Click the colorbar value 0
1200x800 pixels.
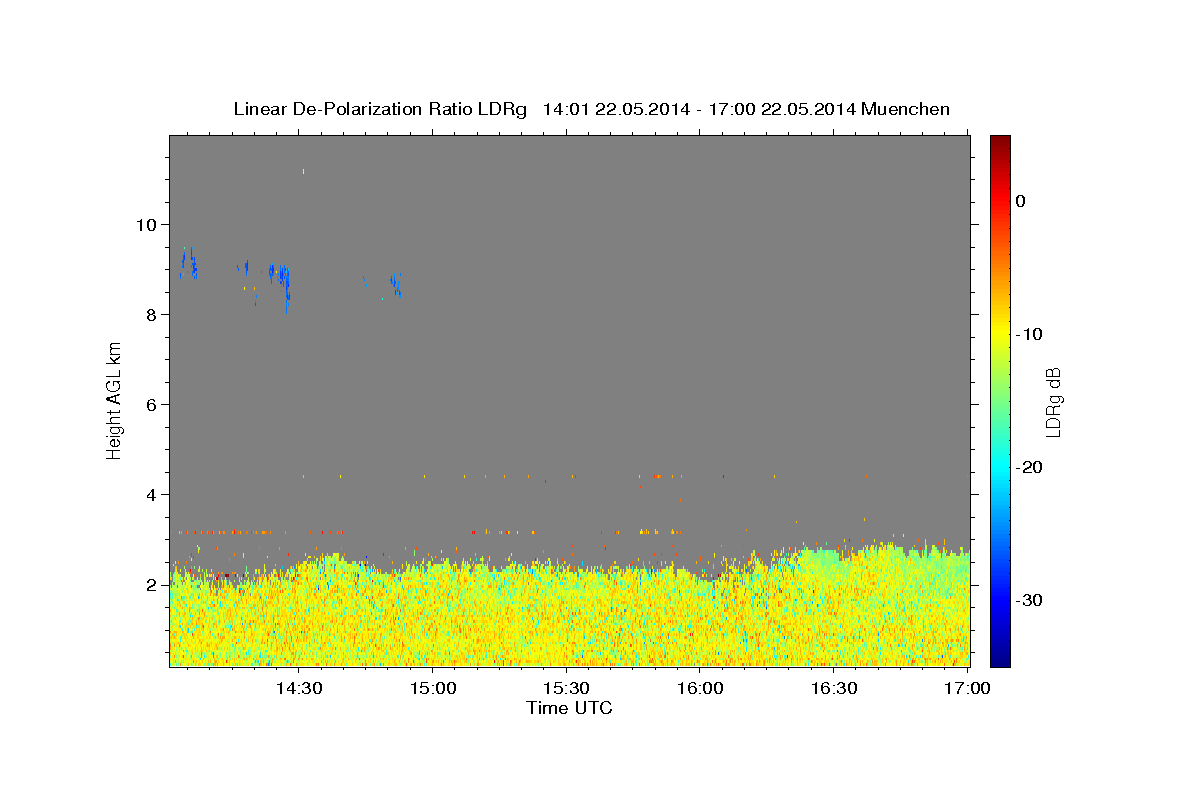pos(1020,201)
